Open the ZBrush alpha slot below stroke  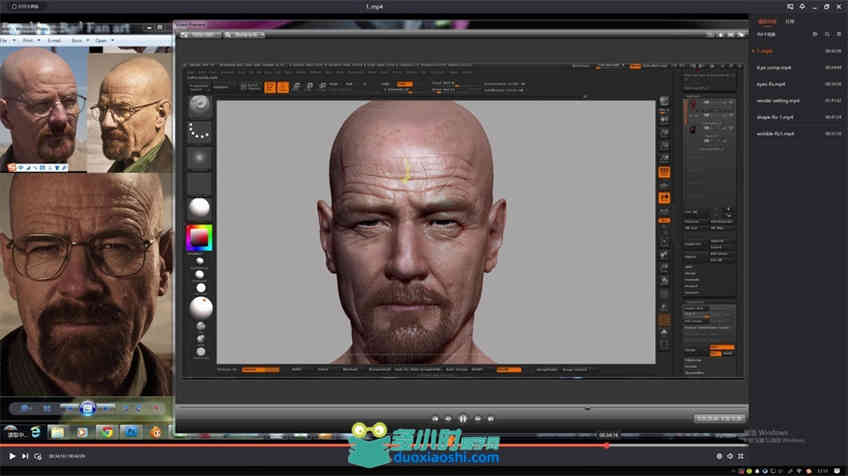(199, 158)
